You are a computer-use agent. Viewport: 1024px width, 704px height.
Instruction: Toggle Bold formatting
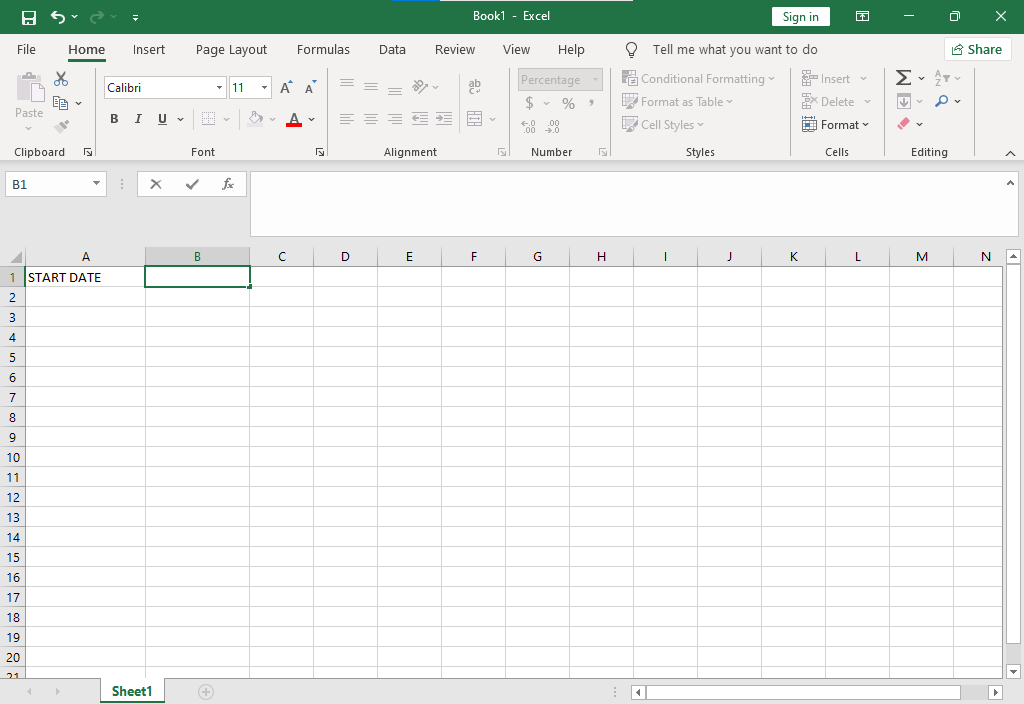pyautogui.click(x=114, y=119)
